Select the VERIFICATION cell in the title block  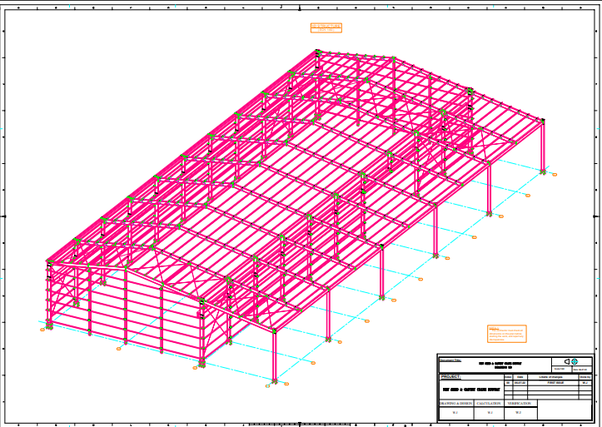[521, 402]
